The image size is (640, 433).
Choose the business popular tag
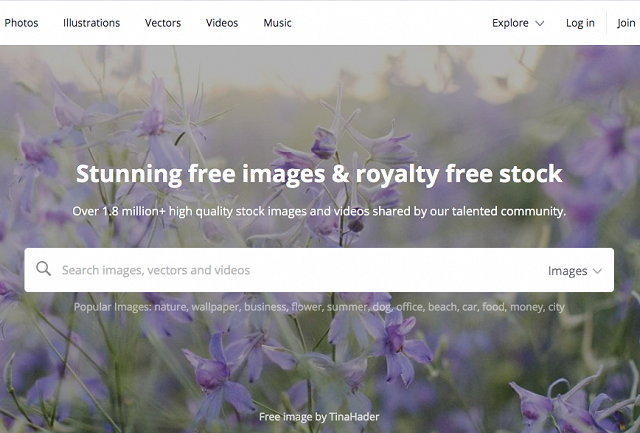265,306
